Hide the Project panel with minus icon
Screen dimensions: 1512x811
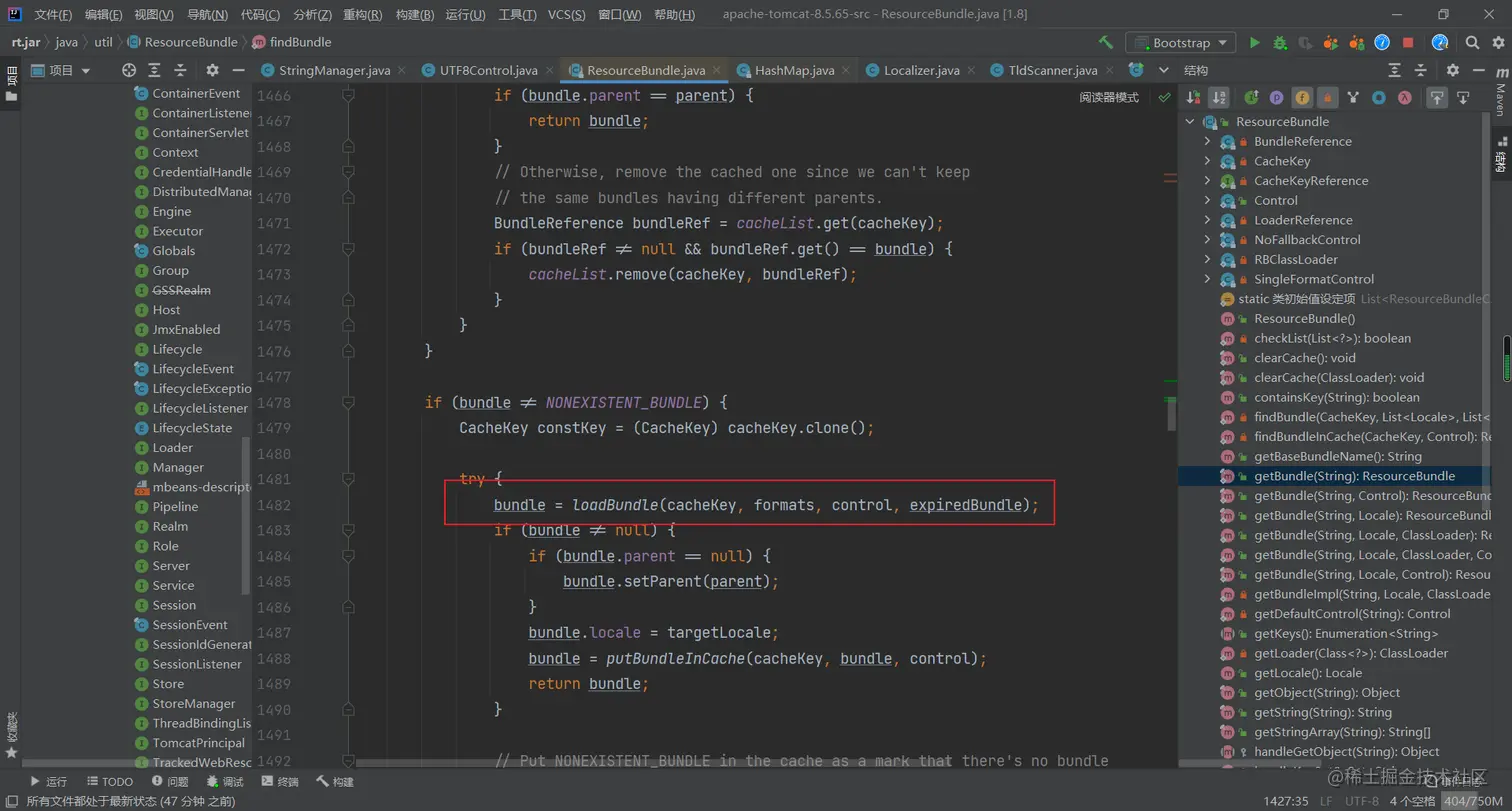(x=238, y=70)
